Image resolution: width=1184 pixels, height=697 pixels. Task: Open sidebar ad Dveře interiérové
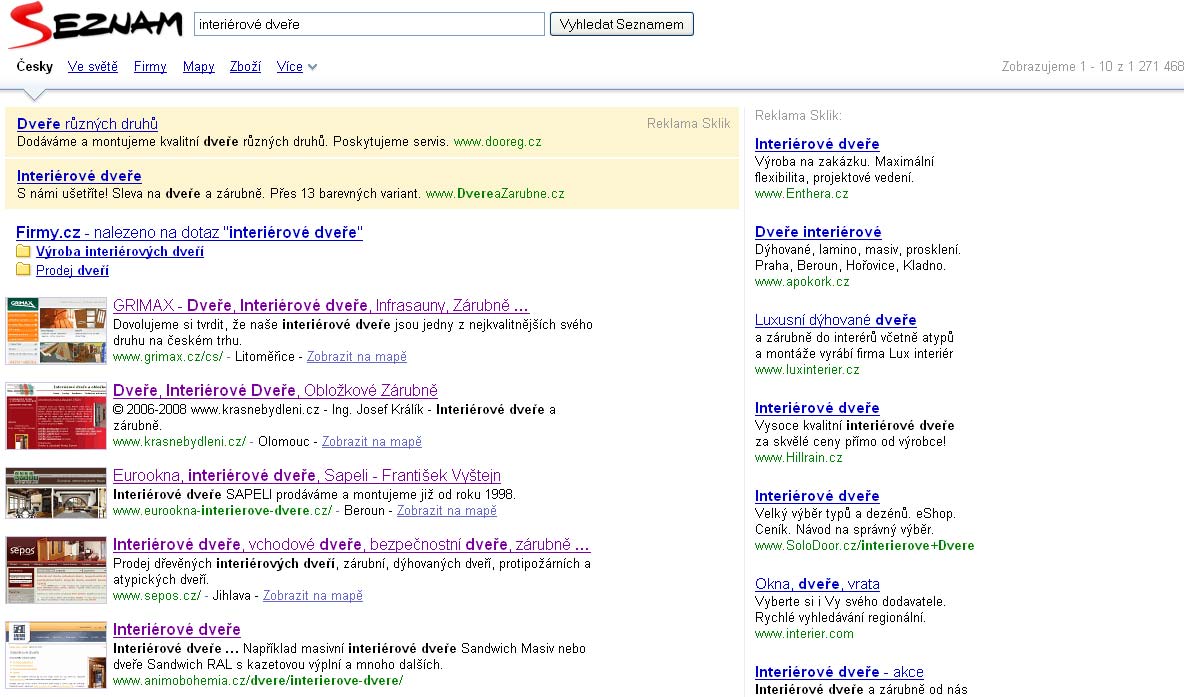click(818, 233)
